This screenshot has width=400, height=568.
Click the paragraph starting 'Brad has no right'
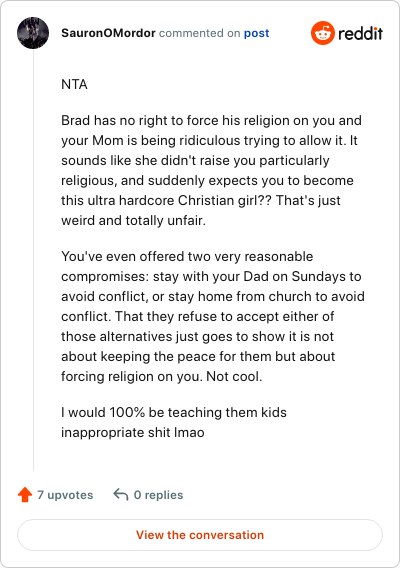coord(212,170)
